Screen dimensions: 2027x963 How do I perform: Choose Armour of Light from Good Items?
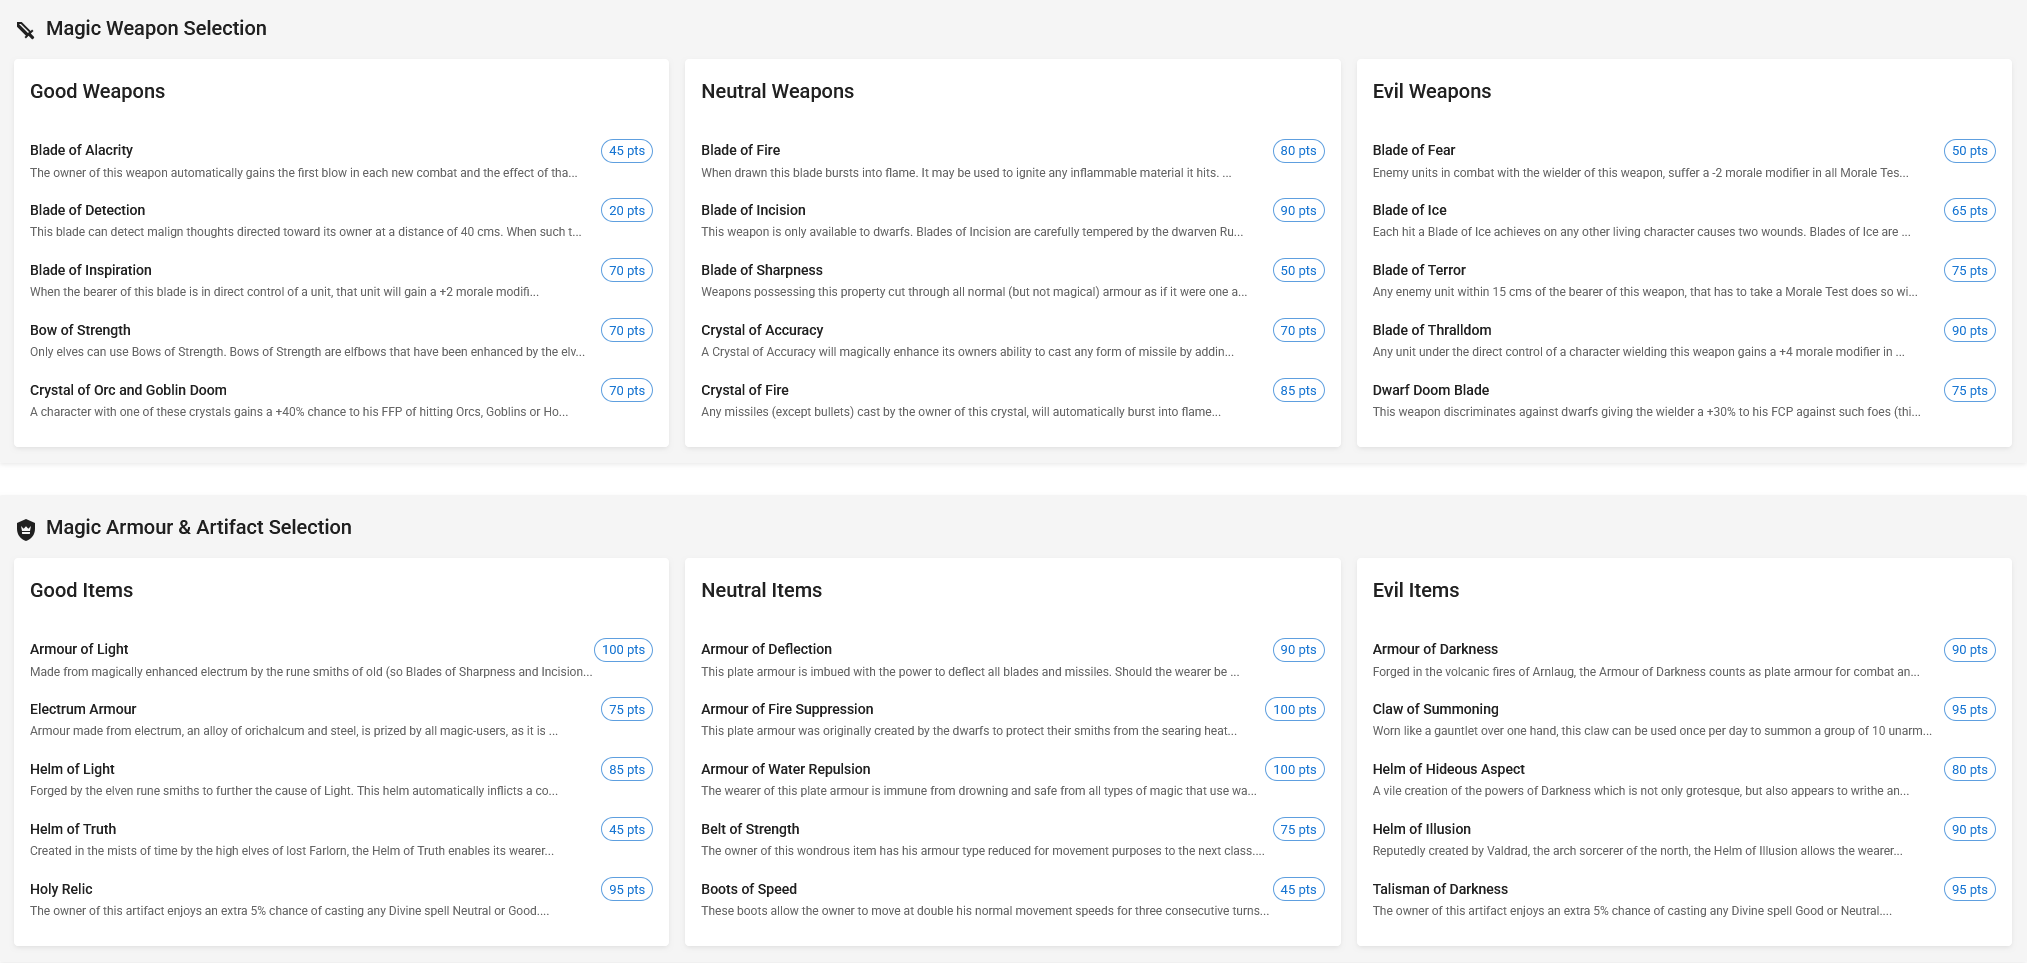click(x=79, y=649)
